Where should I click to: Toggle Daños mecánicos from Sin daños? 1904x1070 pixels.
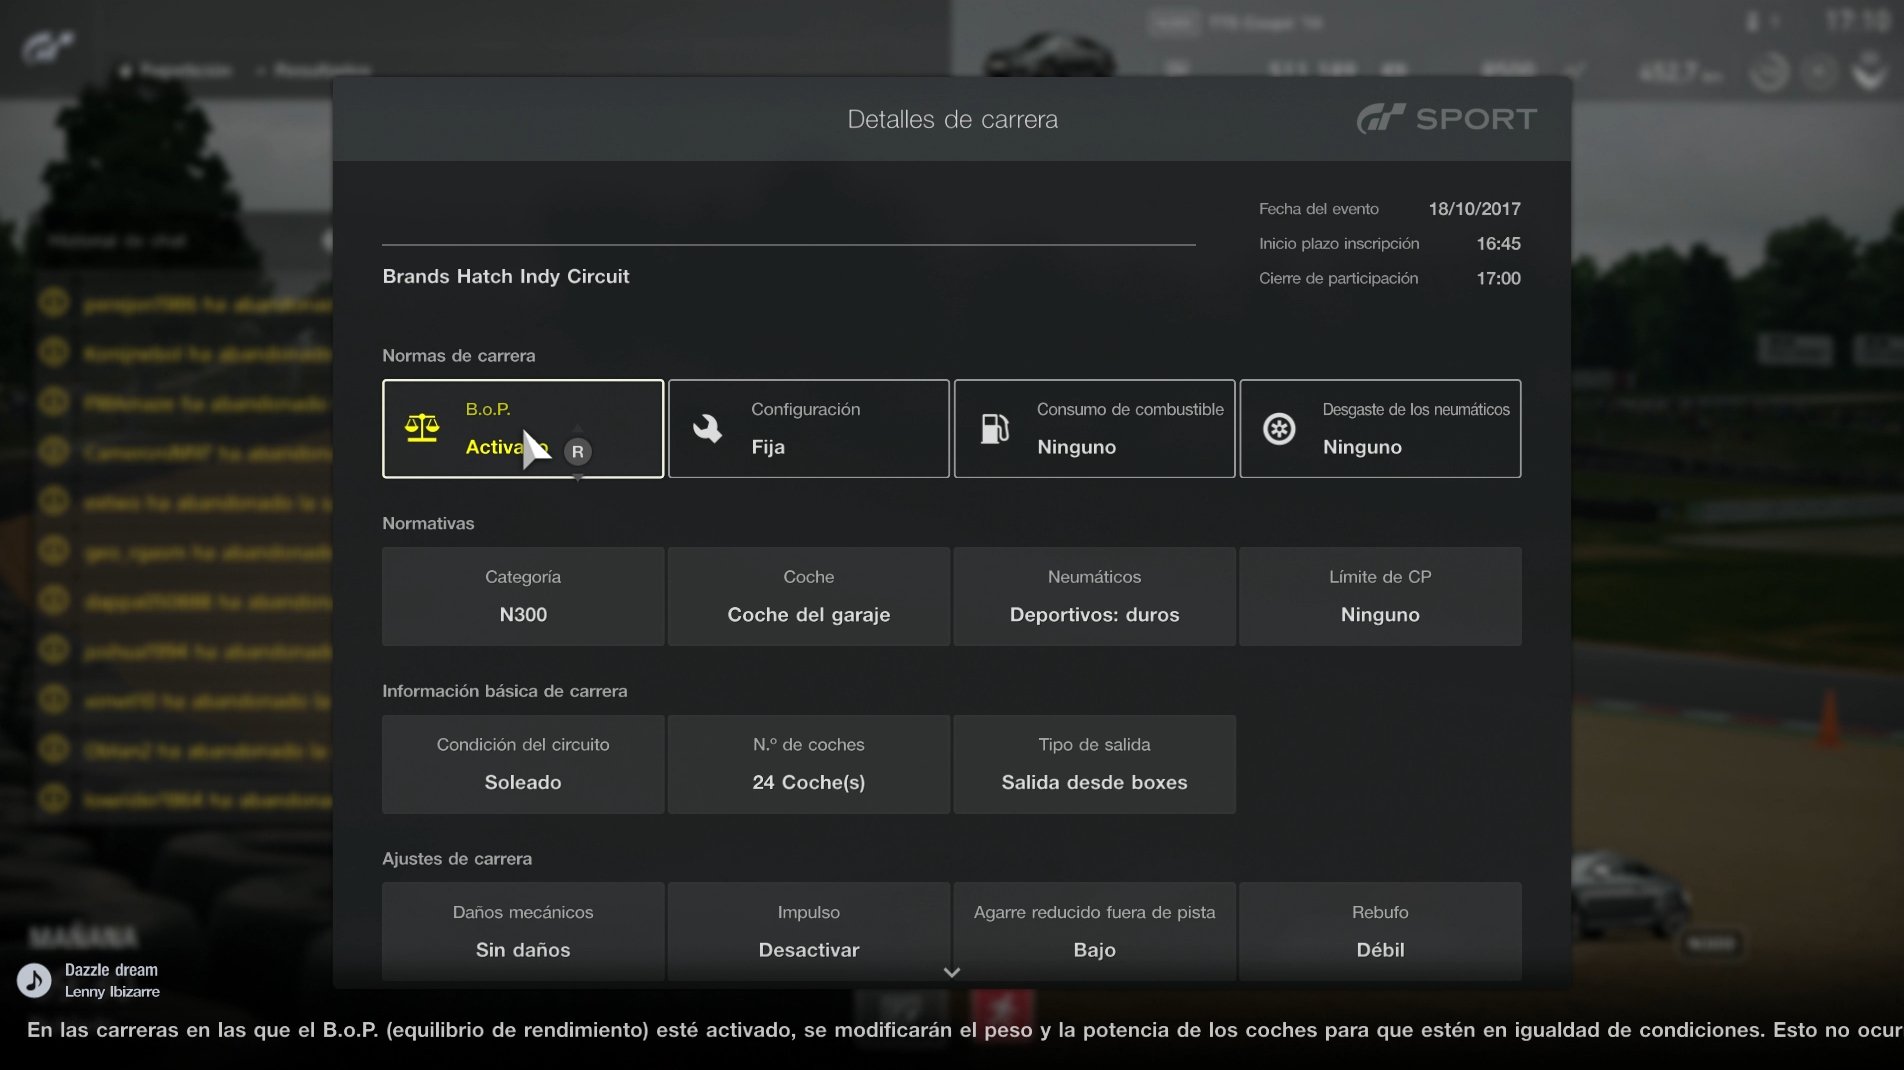[x=522, y=931]
